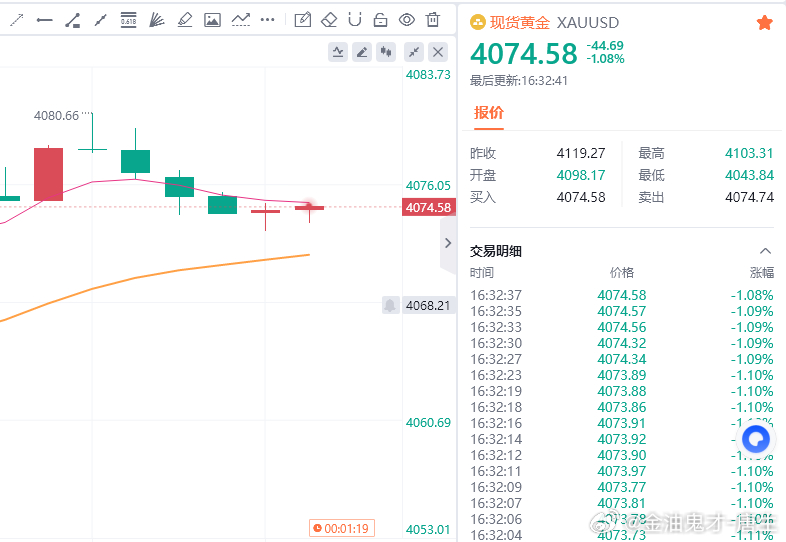Screen dimensions: 786x542
Task: Open the more drawing tools menu
Action: point(268,20)
